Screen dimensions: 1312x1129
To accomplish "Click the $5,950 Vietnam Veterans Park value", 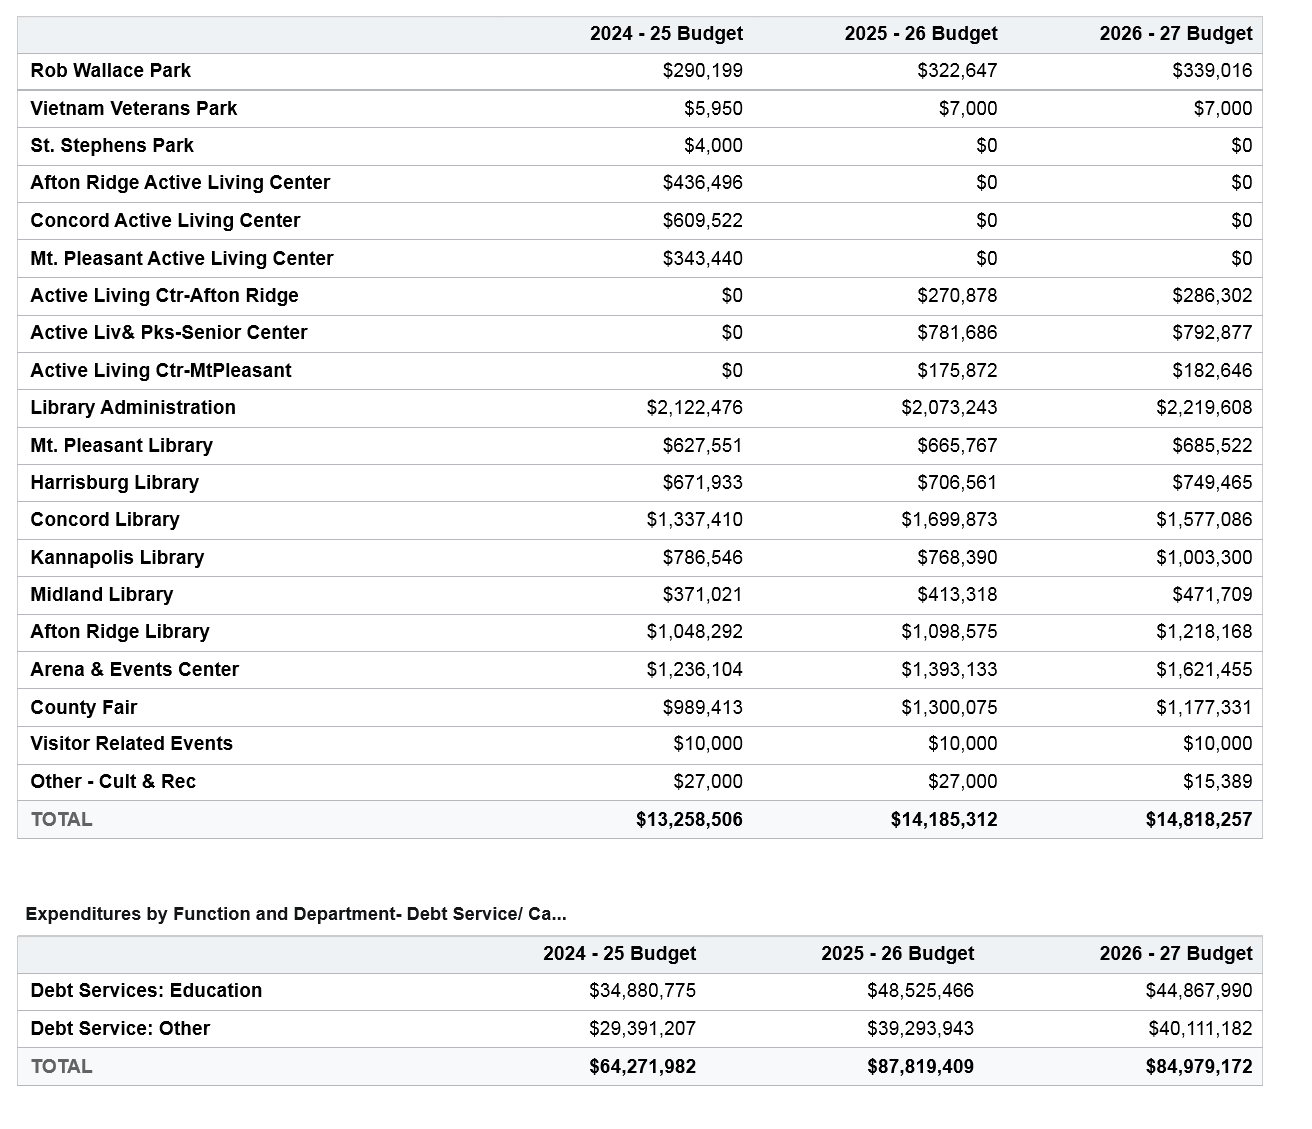I will pos(714,109).
